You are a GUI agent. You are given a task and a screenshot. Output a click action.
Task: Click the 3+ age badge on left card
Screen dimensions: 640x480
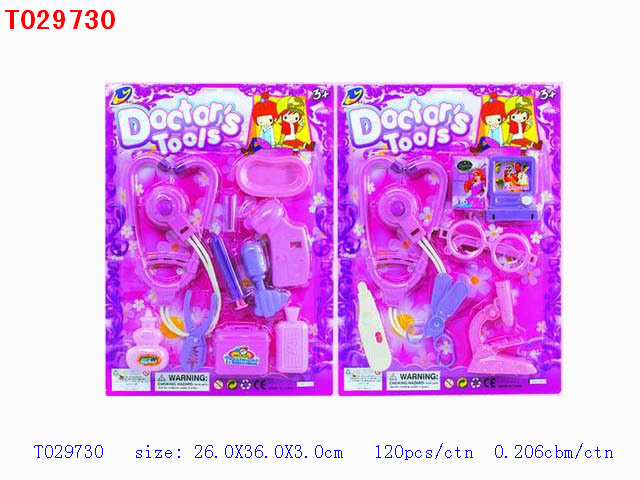click(x=320, y=94)
